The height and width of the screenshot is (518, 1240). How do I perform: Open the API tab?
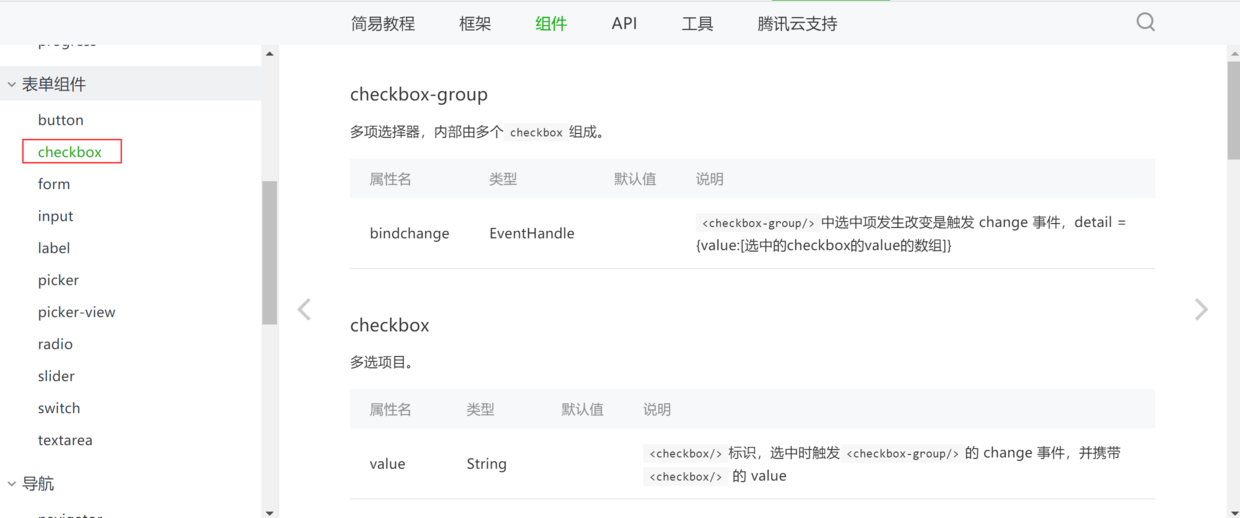[624, 24]
